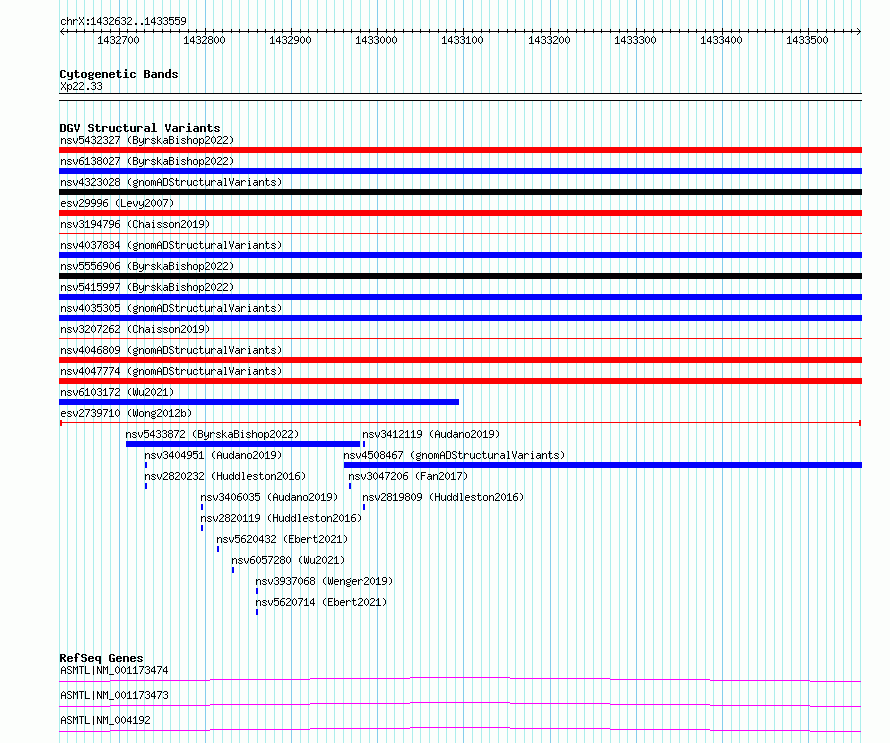The height and width of the screenshot is (743, 890).
Task: Click nsv3047206 (Fan2017) label
Action: 408,476
